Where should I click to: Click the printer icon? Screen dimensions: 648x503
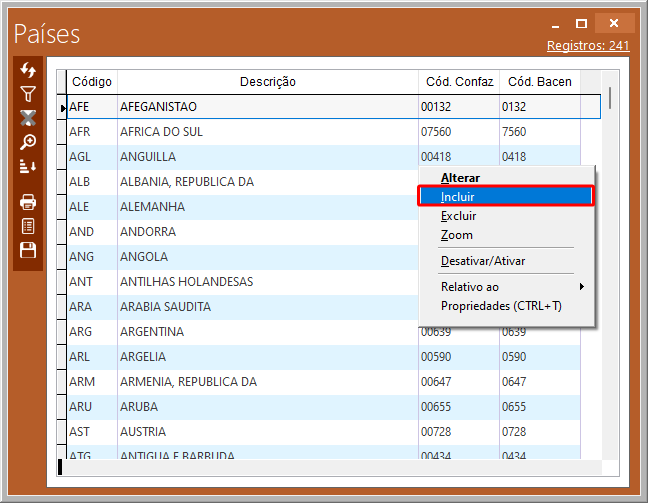tap(28, 202)
